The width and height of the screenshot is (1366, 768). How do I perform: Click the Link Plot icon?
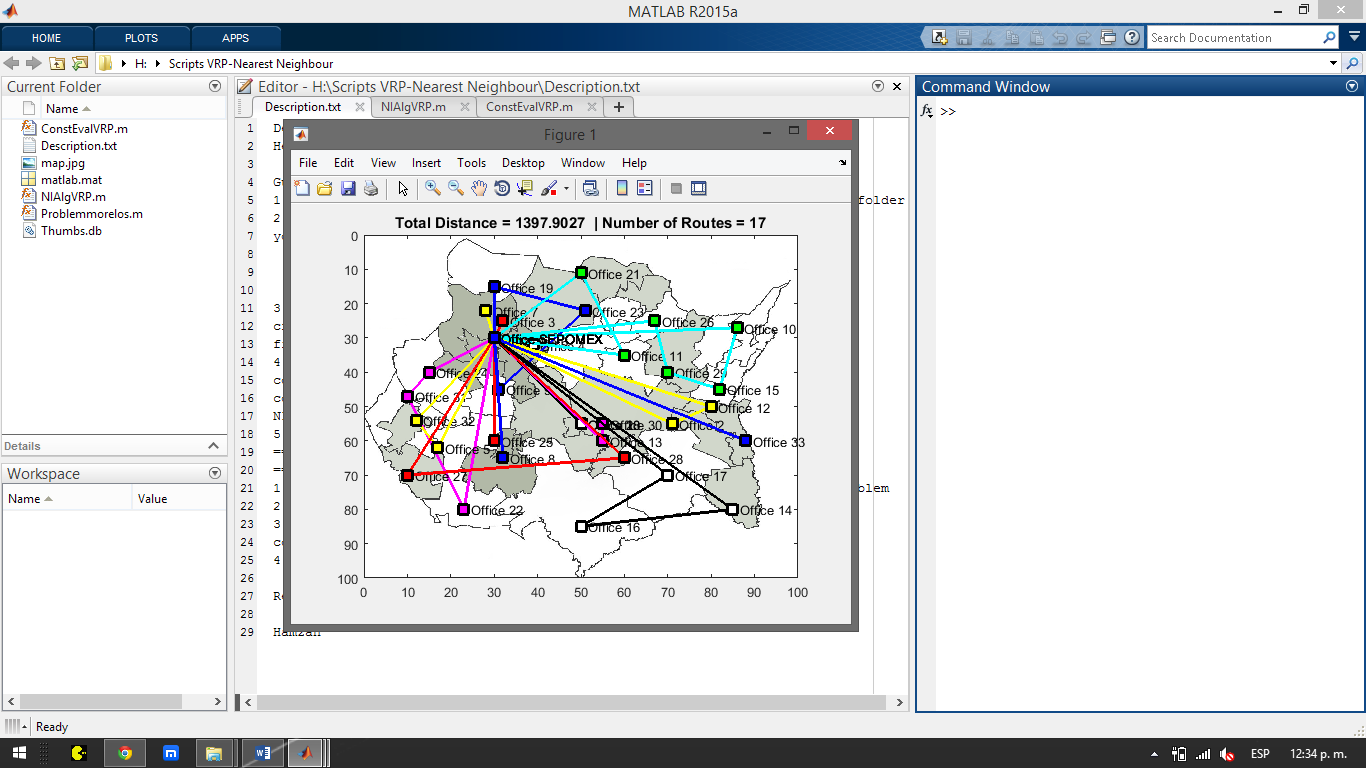click(x=590, y=188)
